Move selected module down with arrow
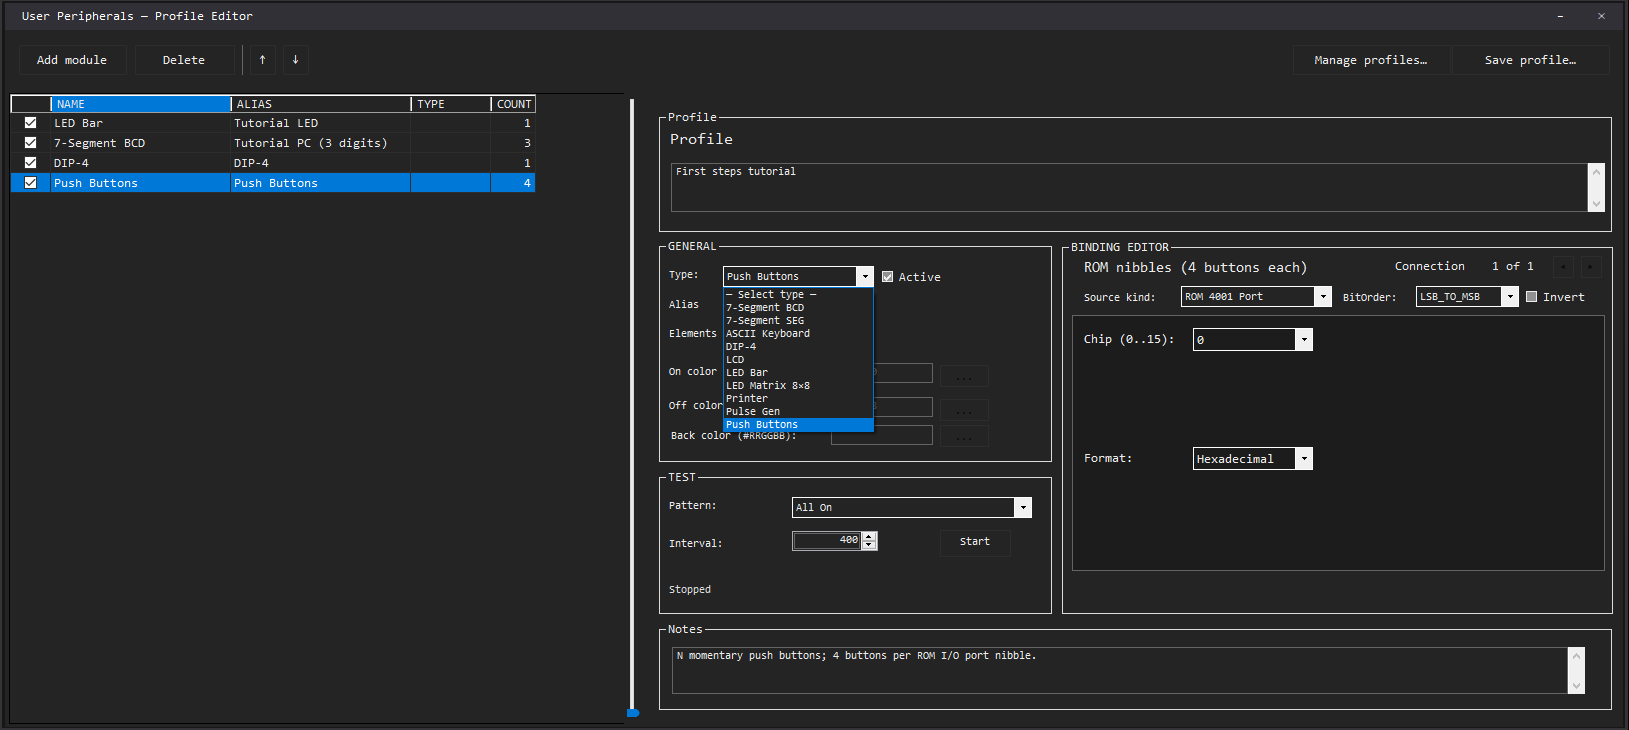This screenshot has height=730, width=1629. click(x=295, y=60)
